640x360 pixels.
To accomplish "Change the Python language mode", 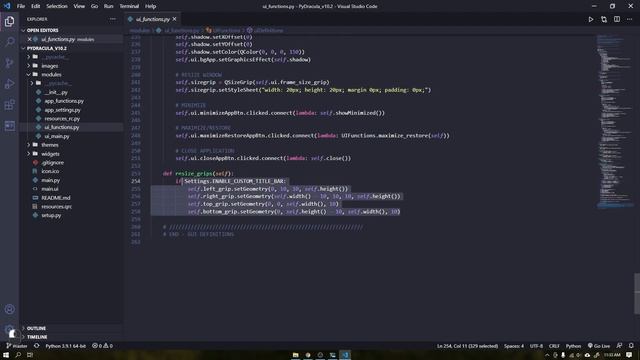I will (573, 346).
